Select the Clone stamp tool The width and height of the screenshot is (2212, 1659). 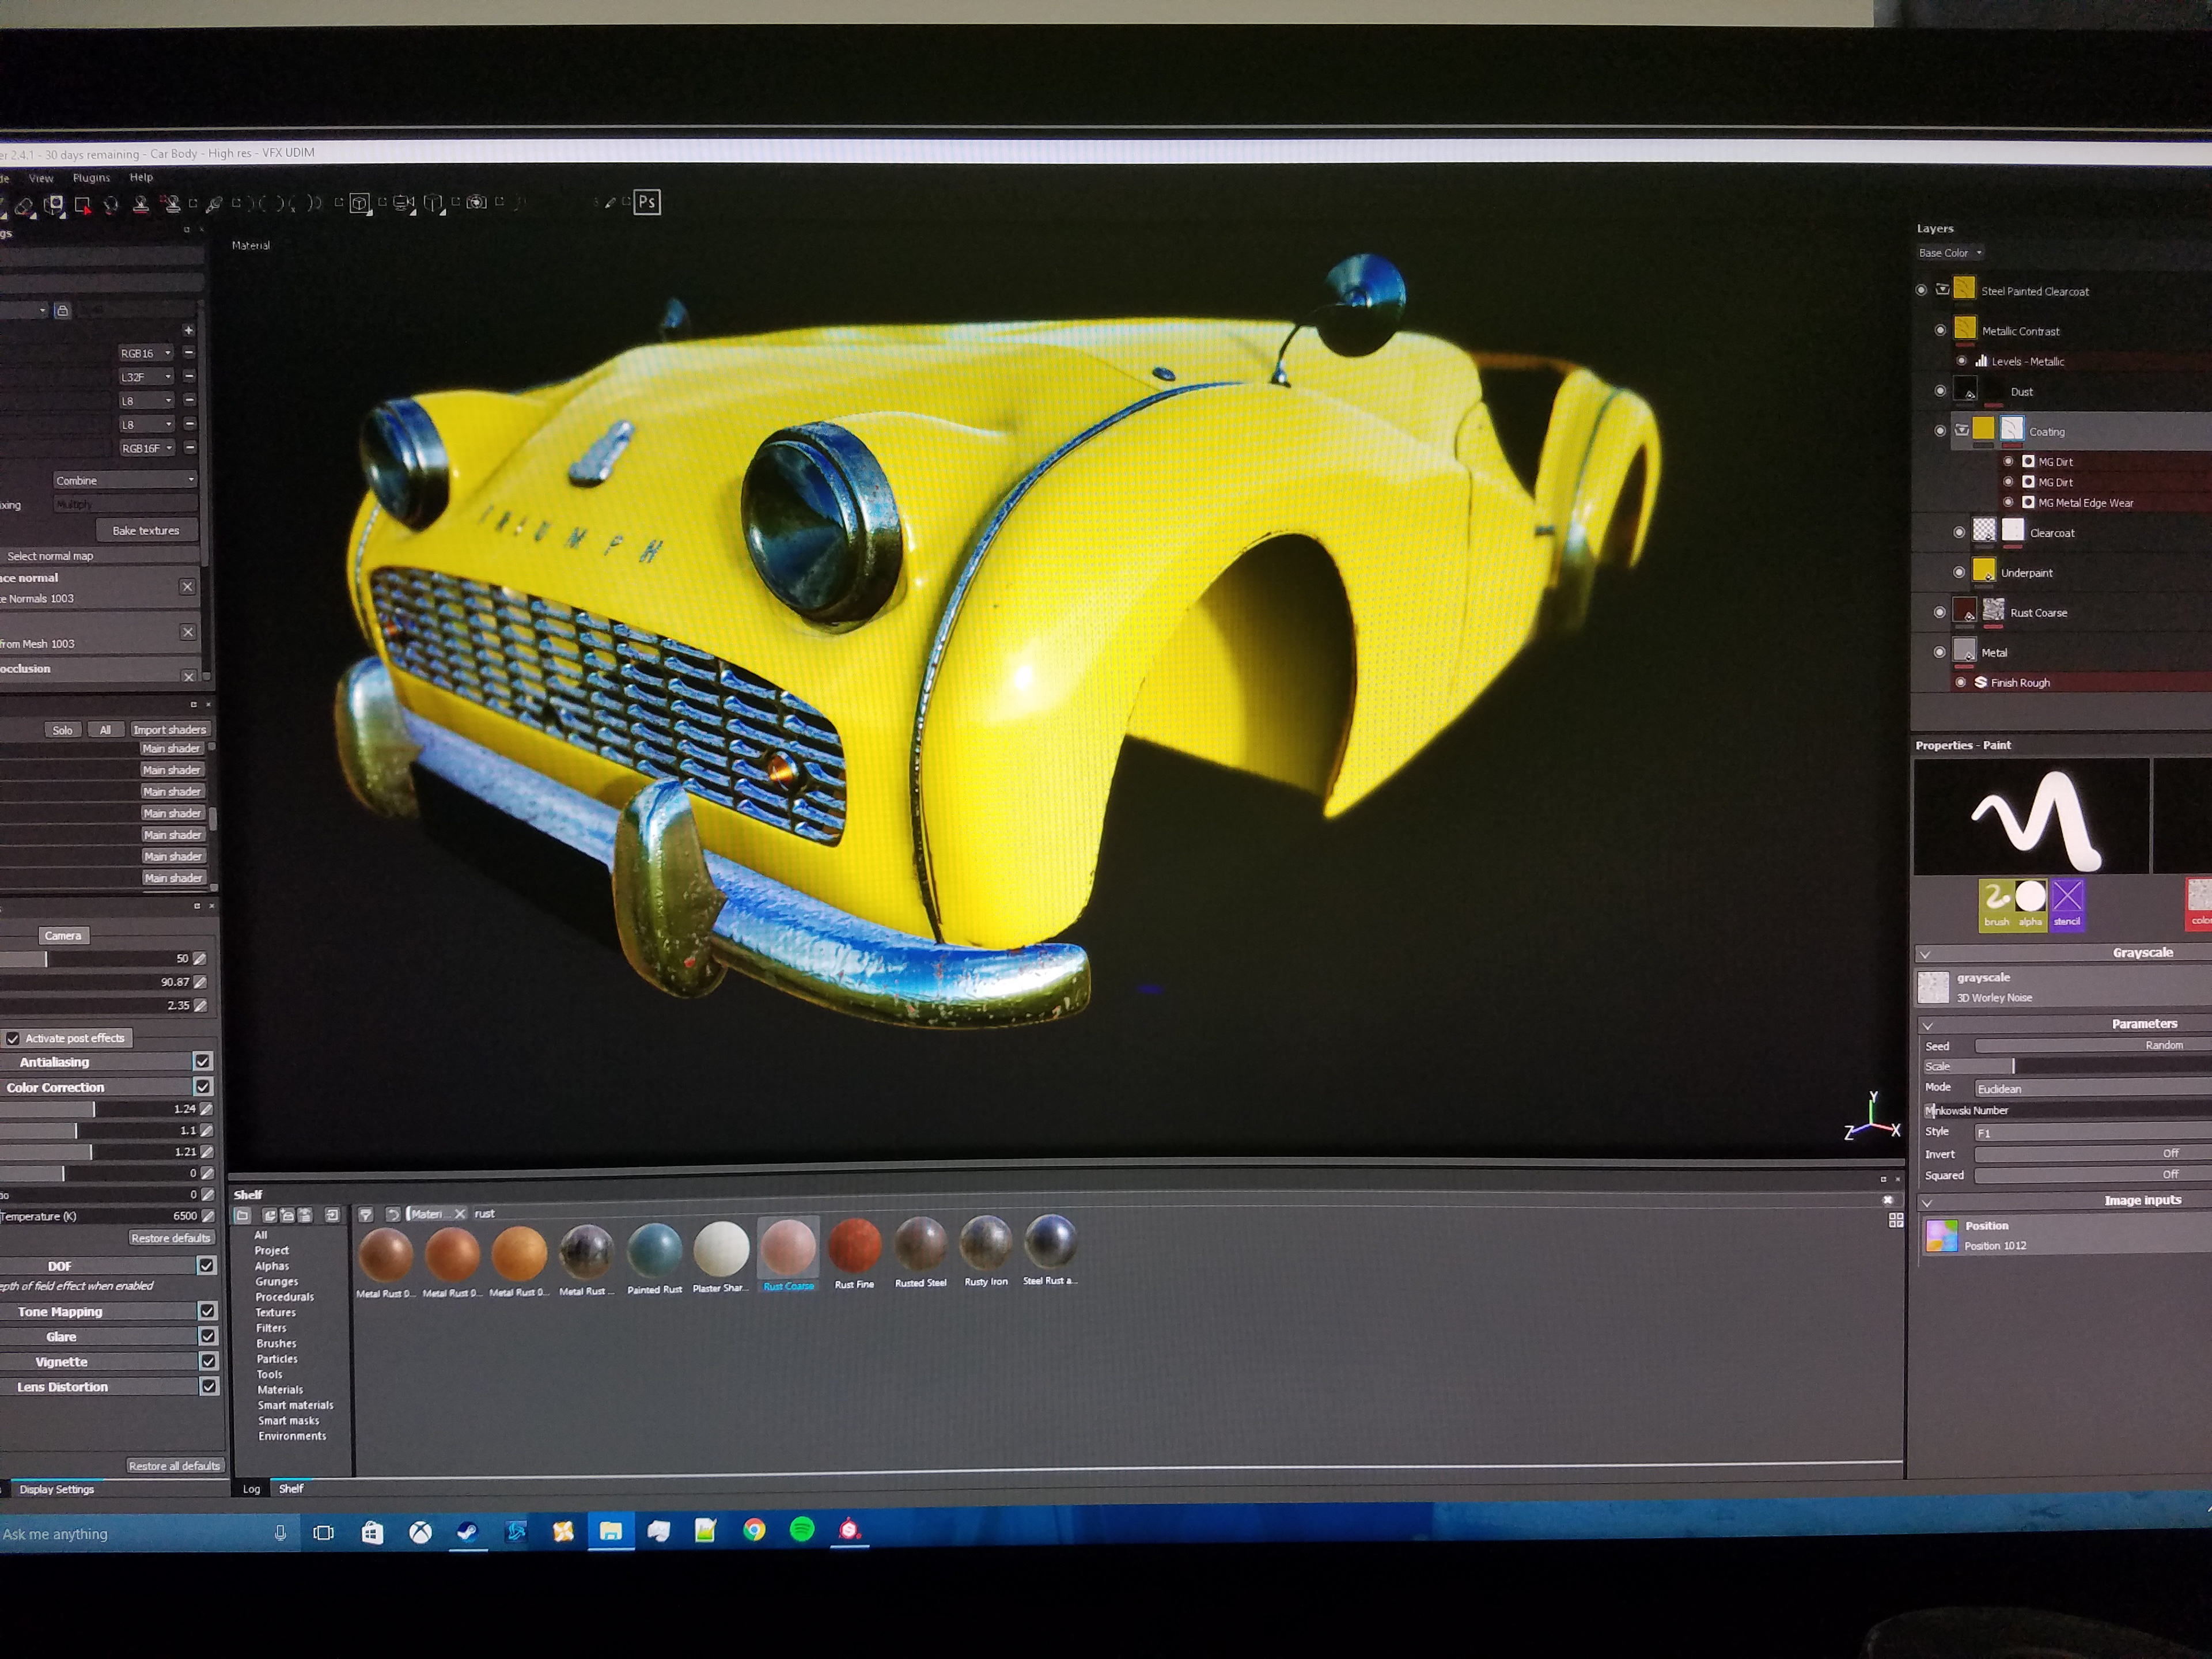click(141, 204)
